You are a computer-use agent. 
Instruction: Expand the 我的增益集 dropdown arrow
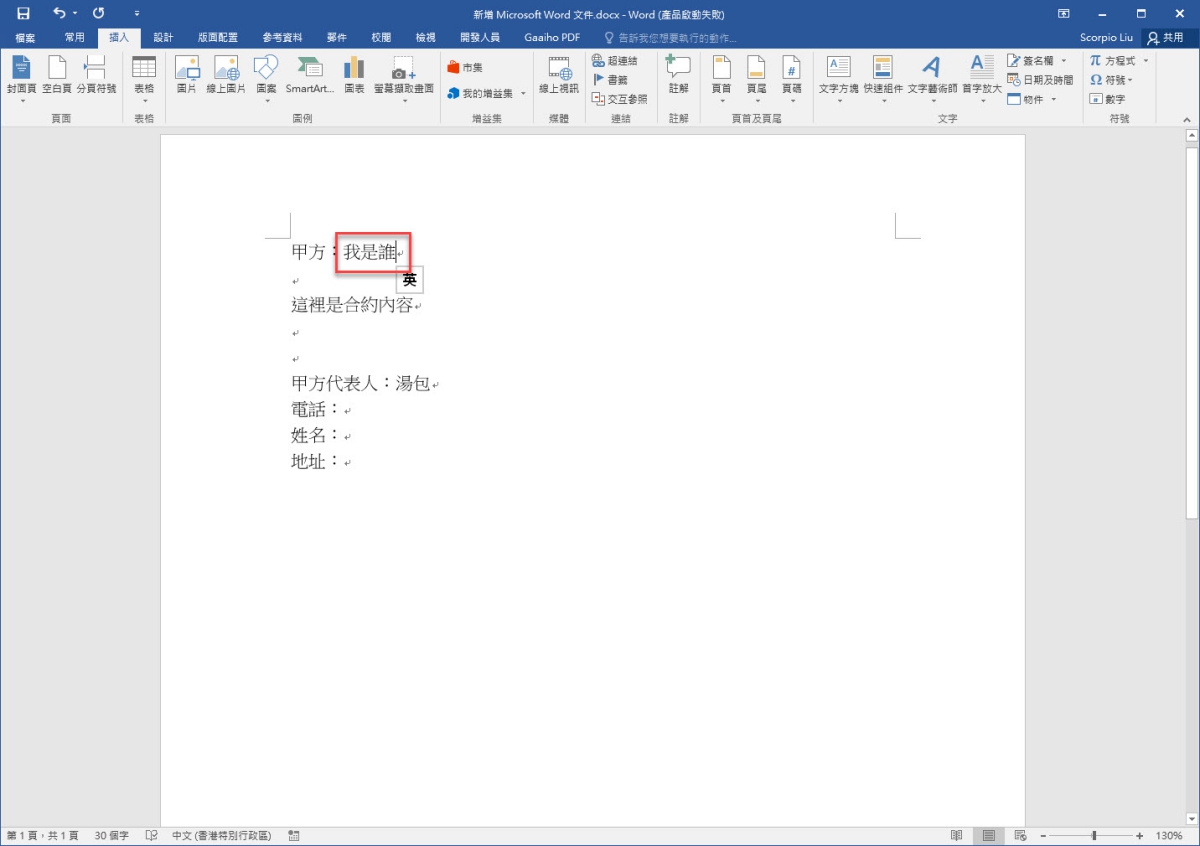[x=523, y=94]
